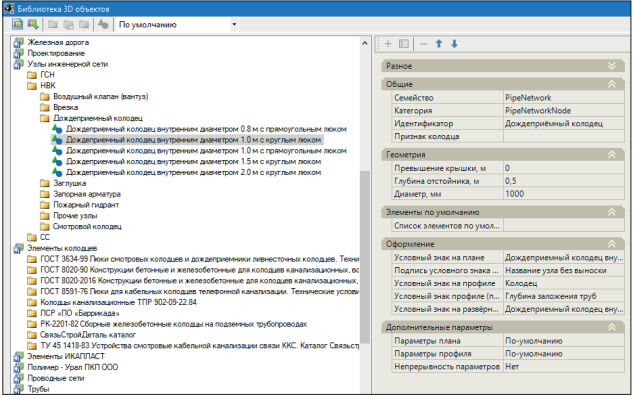Open the 'Врезка' folder
The image size is (635, 399).
(x=65, y=107)
